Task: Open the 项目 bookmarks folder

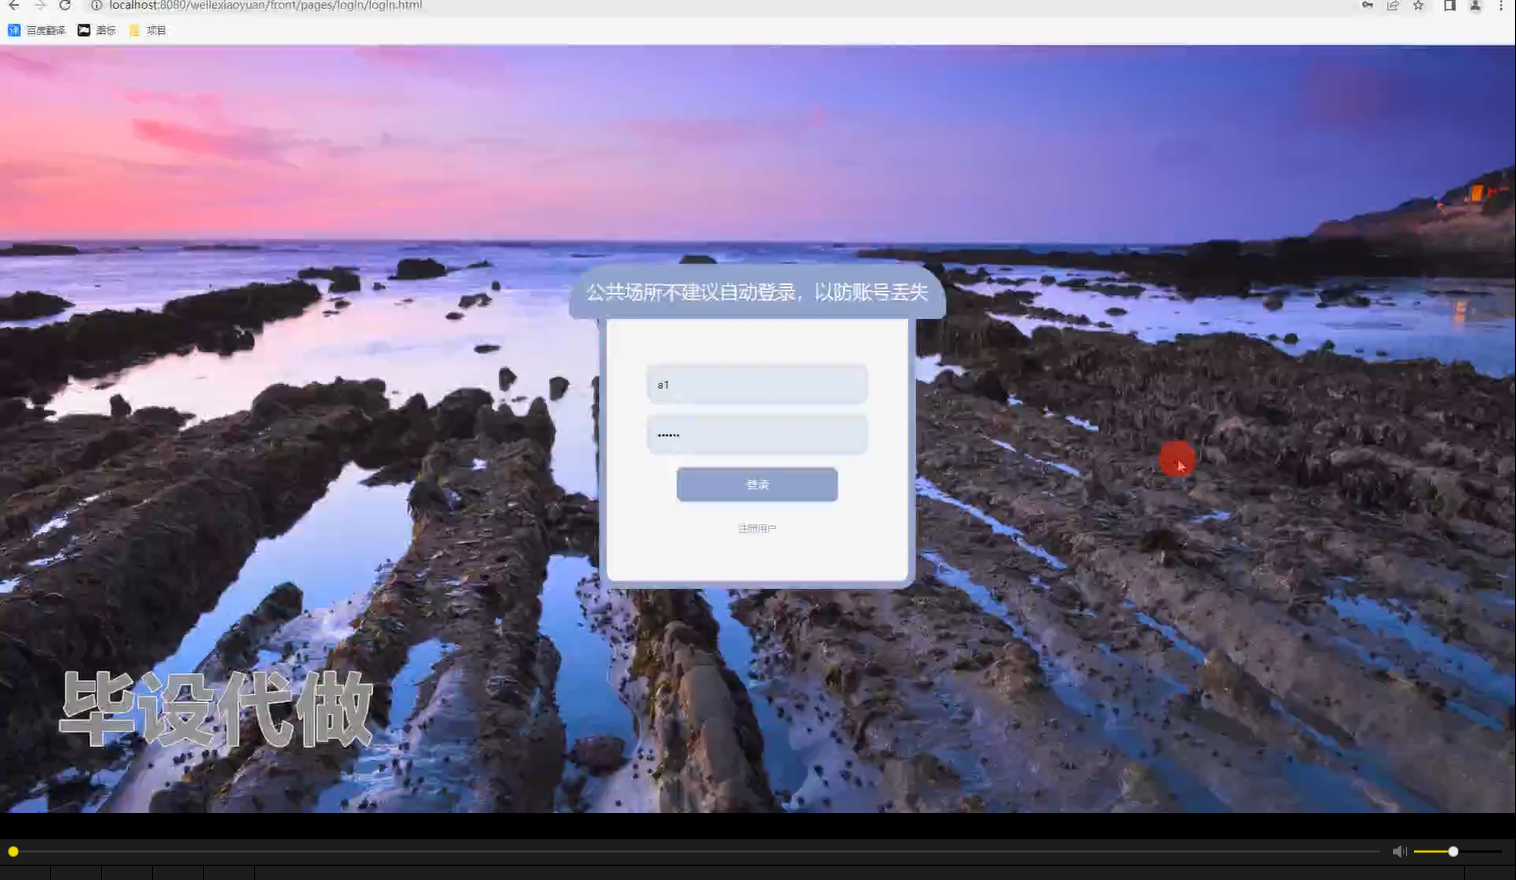Action: [147, 30]
